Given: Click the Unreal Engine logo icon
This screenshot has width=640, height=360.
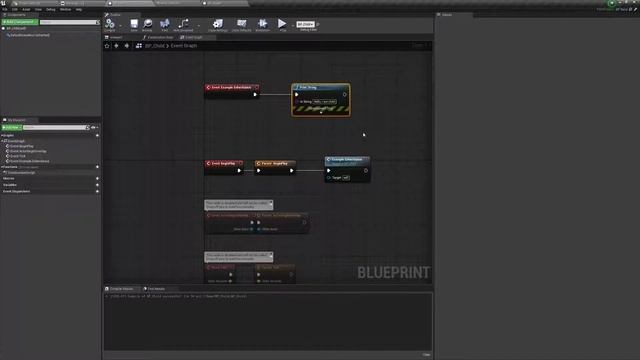Looking at the screenshot, I should click(x=3, y=3).
